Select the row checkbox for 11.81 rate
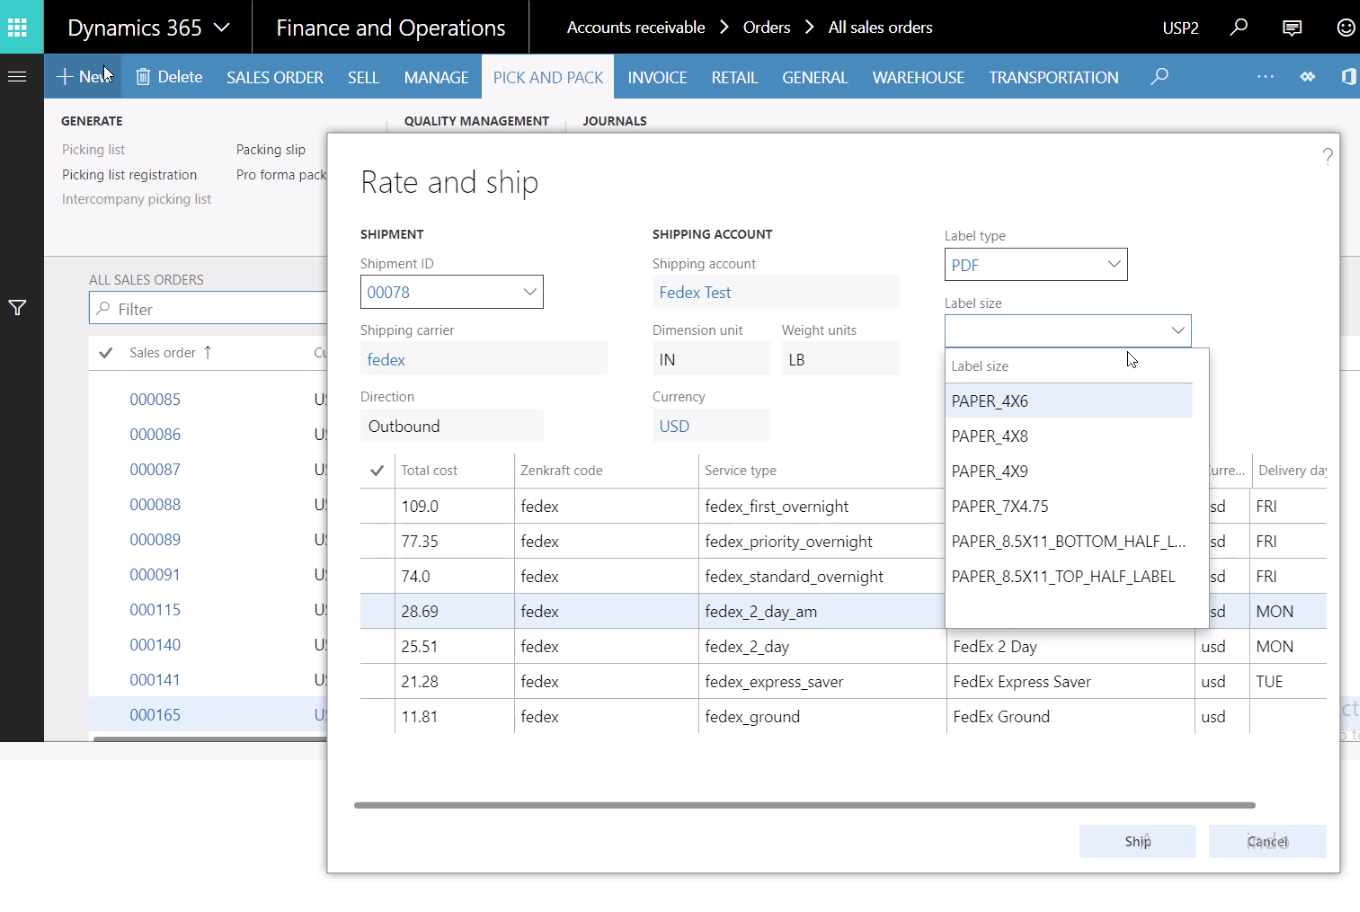This screenshot has width=1360, height=912. coord(377,716)
